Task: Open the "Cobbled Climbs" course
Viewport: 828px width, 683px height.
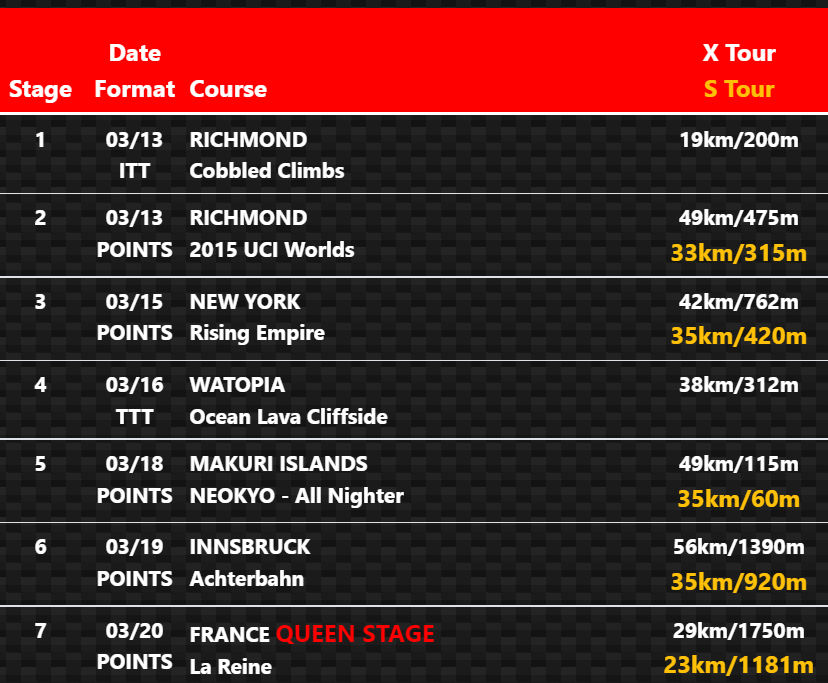Action: pyautogui.click(x=267, y=171)
